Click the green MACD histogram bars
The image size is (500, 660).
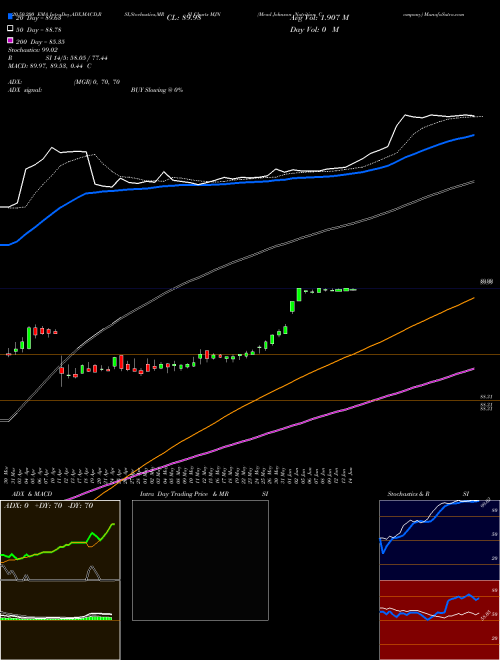pyautogui.click(x=56, y=618)
